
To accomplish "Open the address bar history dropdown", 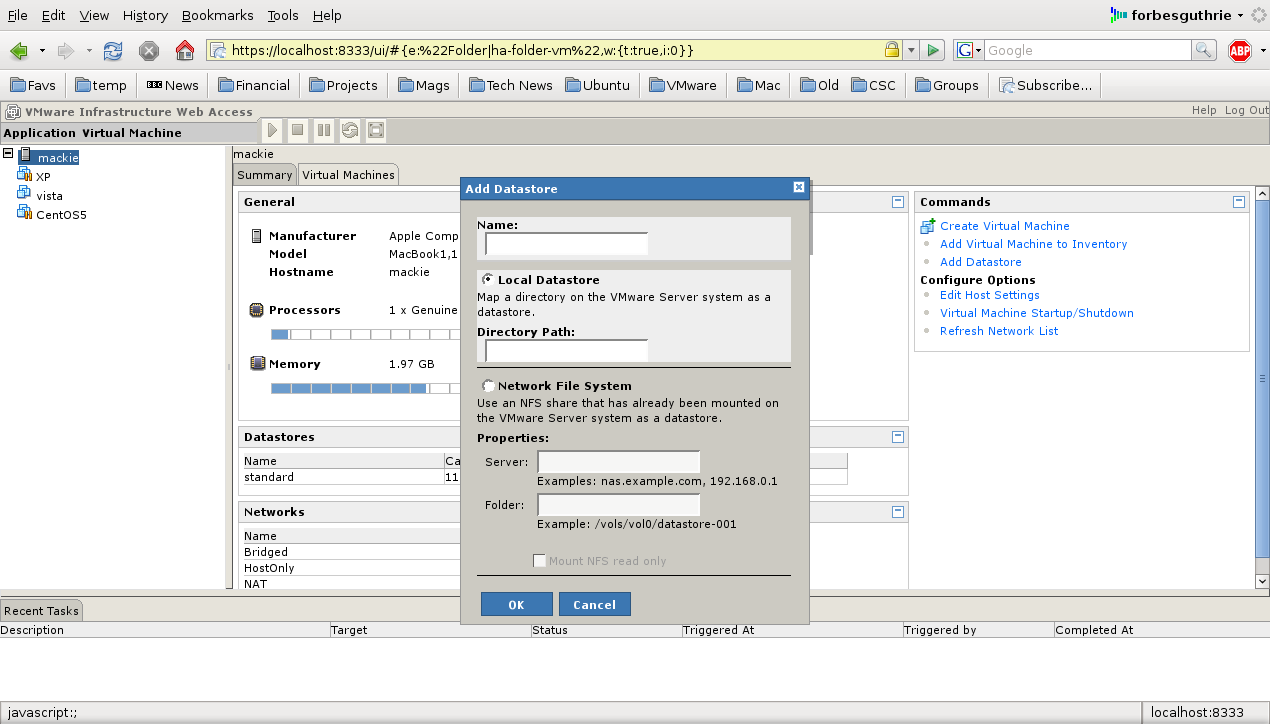I will tap(911, 50).
